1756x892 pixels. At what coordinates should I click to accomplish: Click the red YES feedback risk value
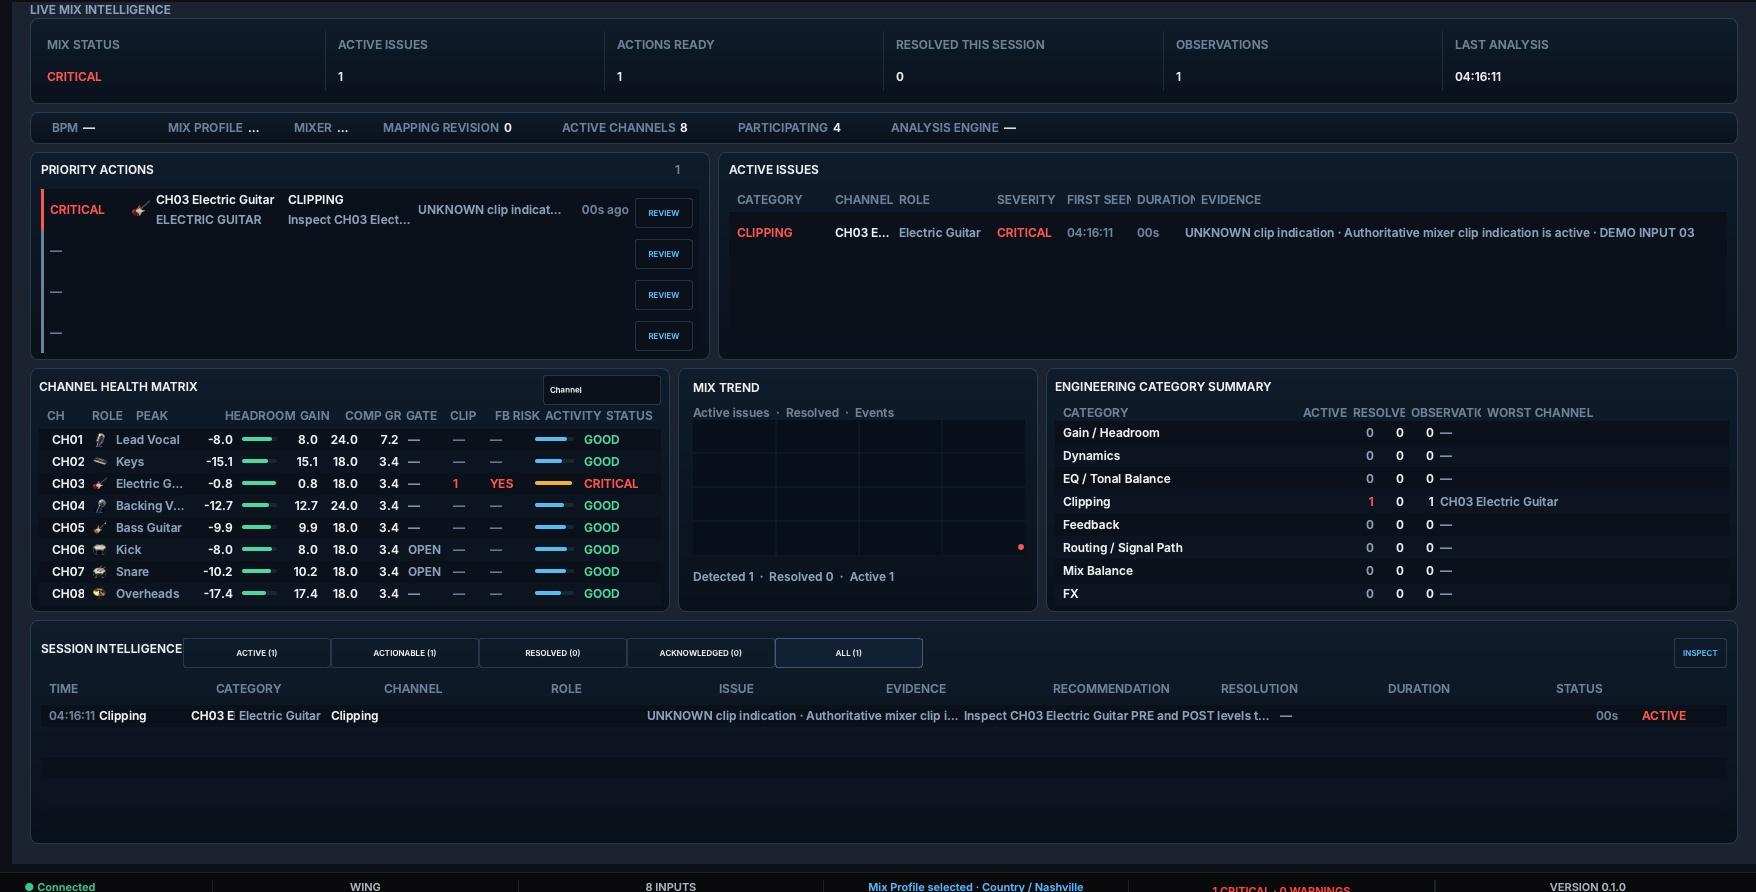tap(502, 484)
